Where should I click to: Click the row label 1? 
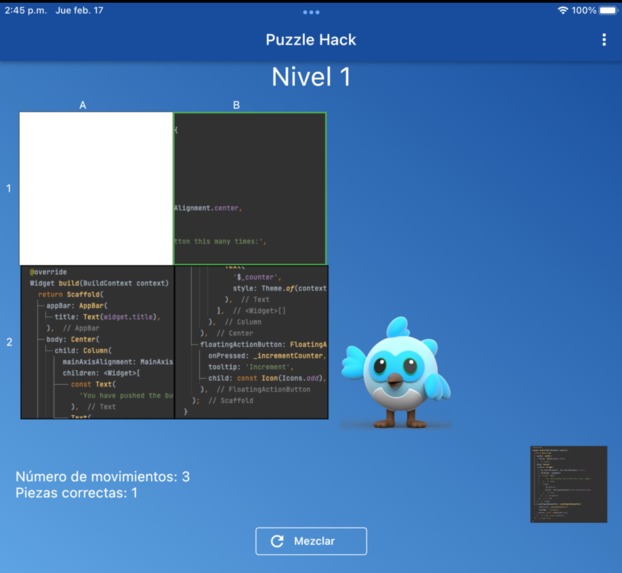click(9, 188)
